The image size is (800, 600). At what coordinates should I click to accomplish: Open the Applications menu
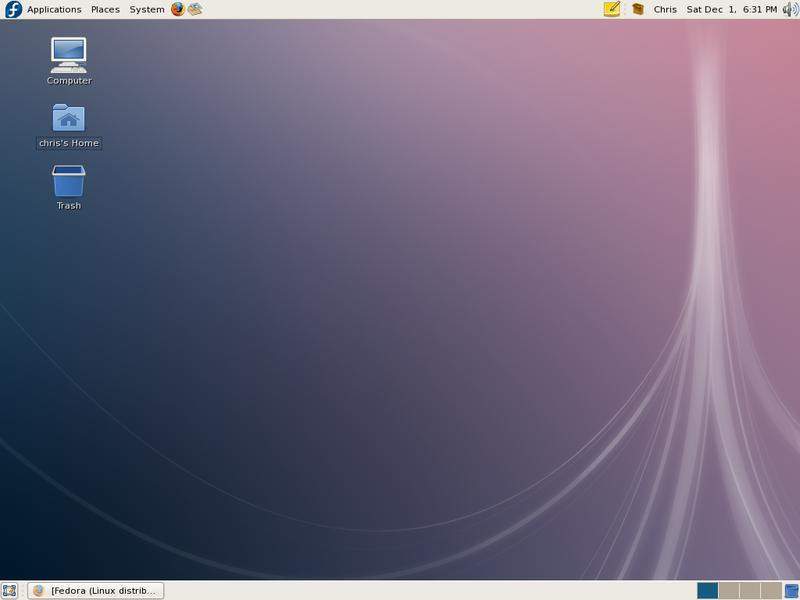(53, 9)
